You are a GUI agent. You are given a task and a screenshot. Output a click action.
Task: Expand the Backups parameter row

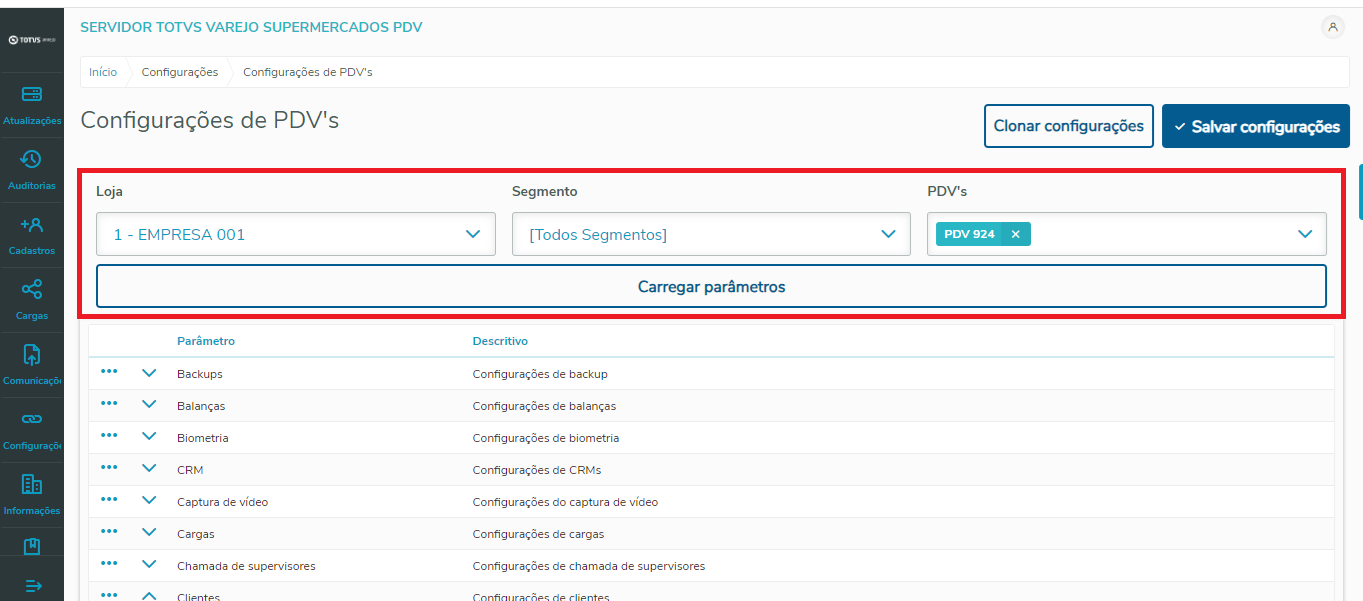(149, 372)
